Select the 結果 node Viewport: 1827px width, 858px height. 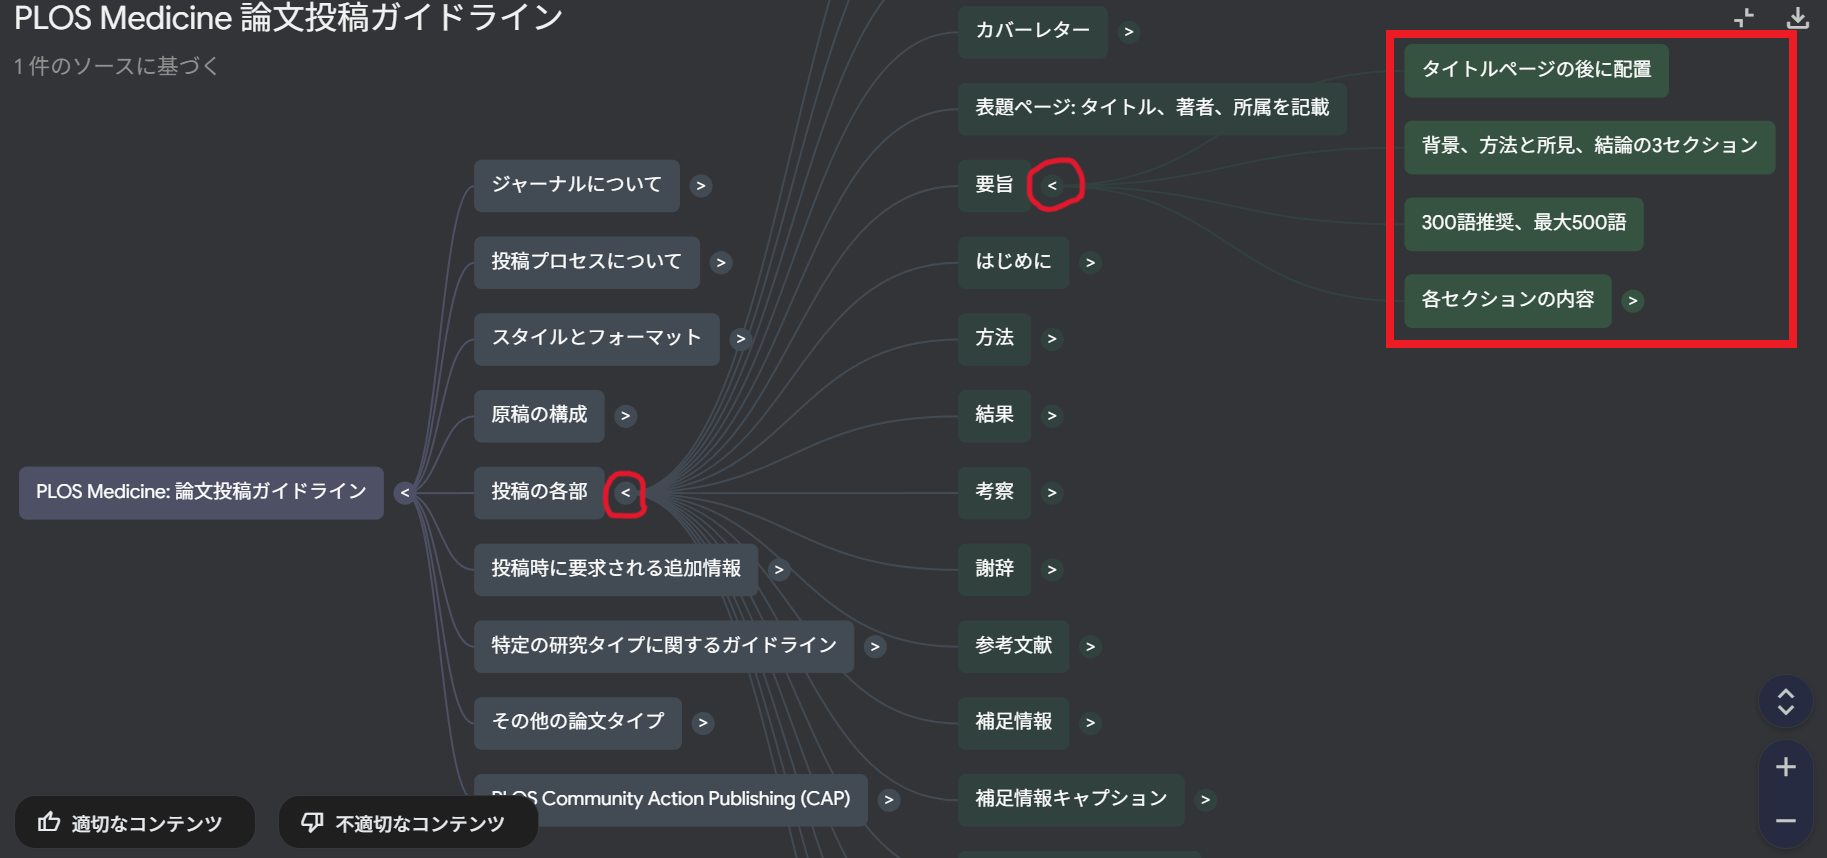click(994, 415)
